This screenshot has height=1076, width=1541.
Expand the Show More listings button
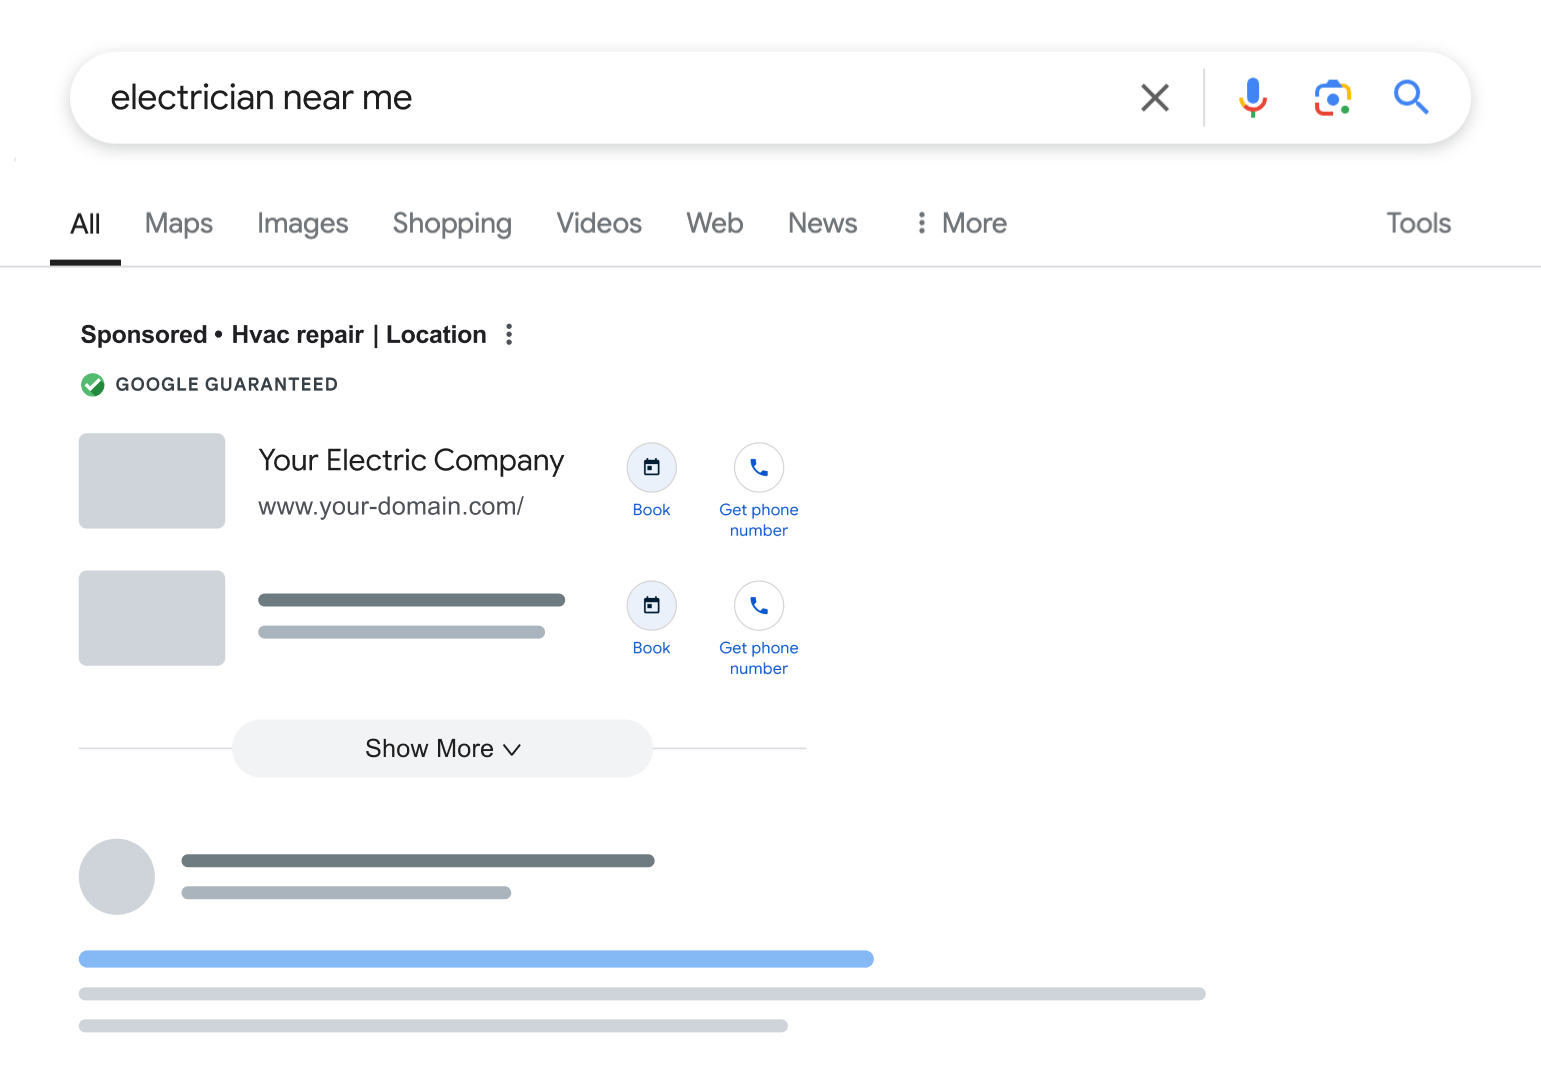click(442, 748)
